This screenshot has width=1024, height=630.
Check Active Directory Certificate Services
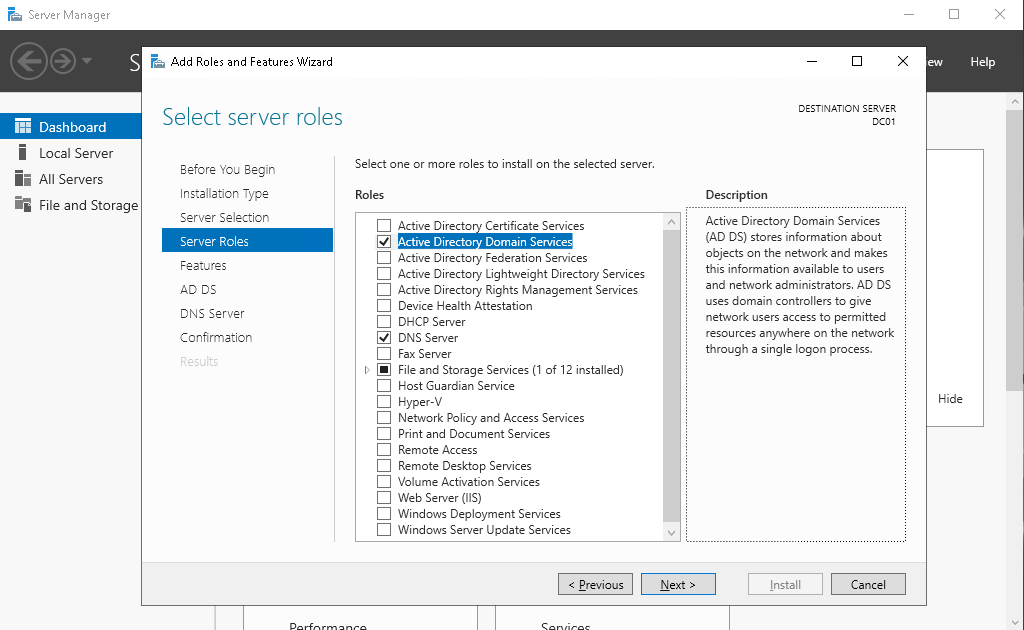(384, 226)
